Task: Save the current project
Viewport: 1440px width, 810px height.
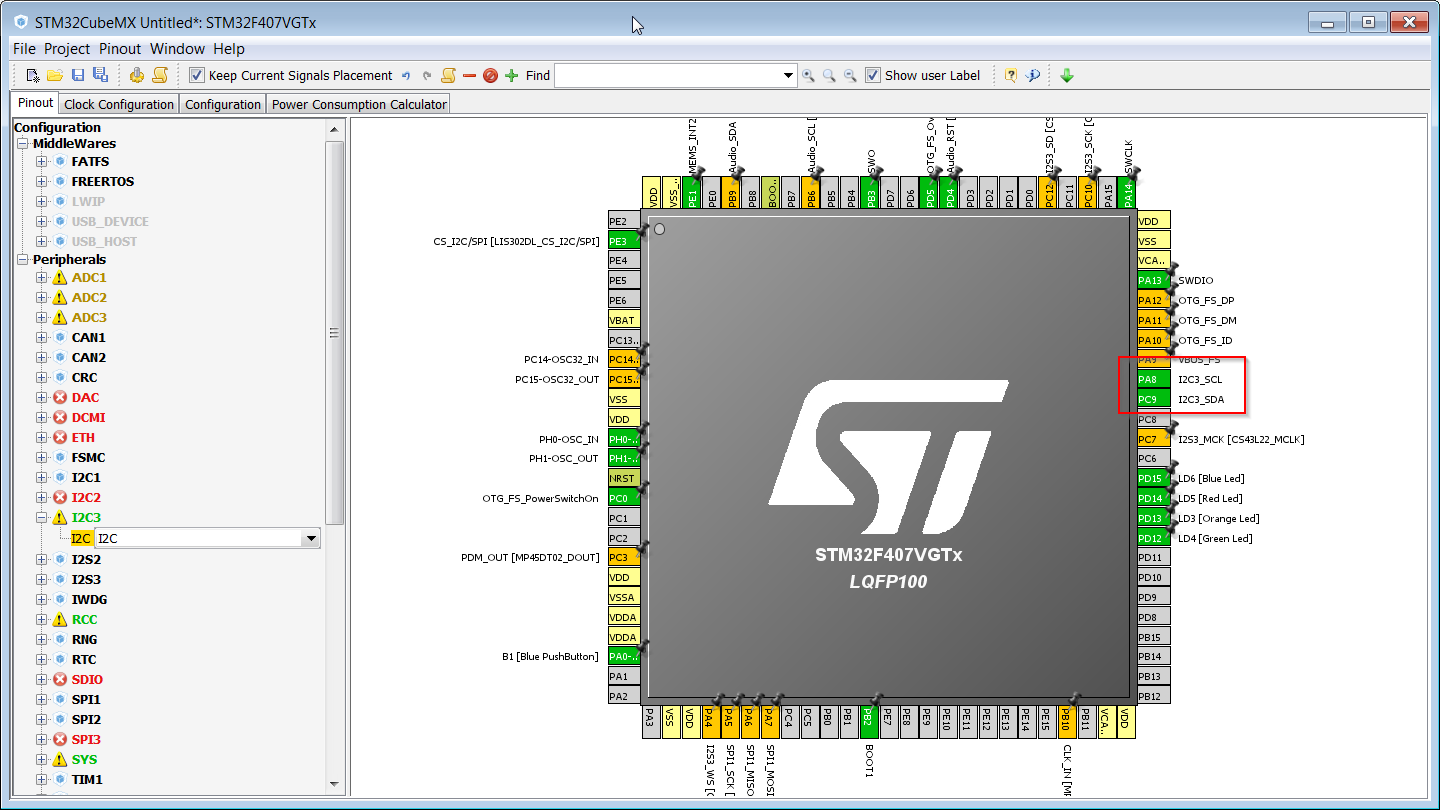Action: [x=78, y=75]
